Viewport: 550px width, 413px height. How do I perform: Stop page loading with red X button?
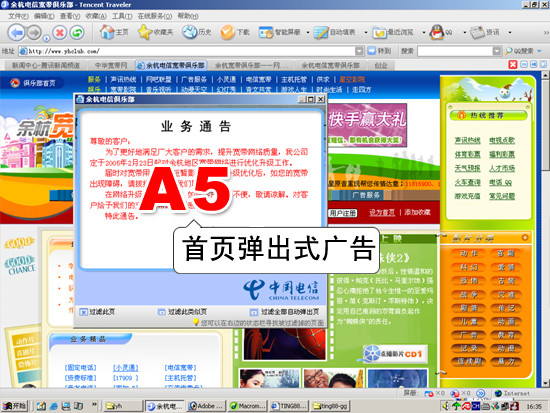pyautogui.click(x=60, y=33)
